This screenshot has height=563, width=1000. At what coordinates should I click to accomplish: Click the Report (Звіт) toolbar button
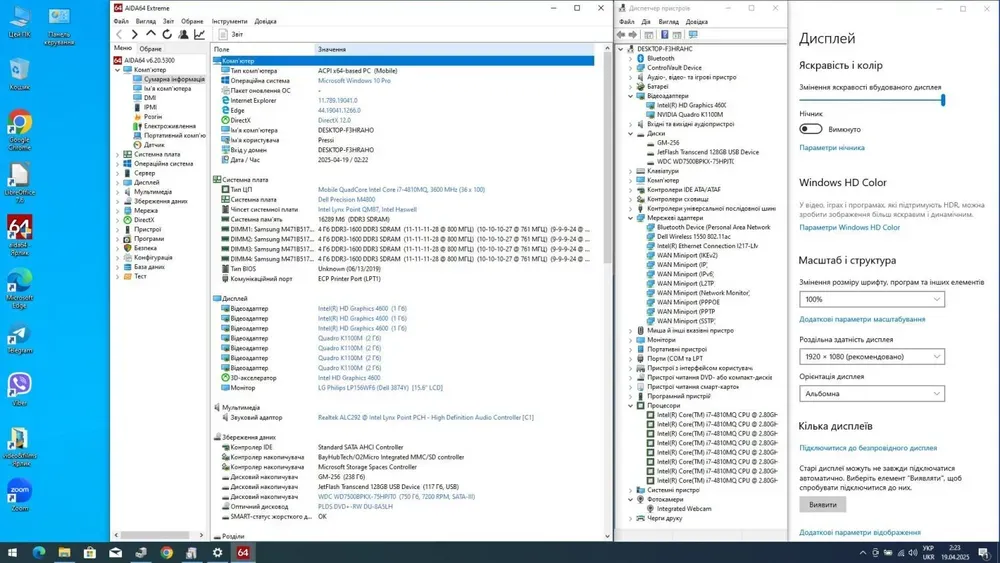coord(230,35)
